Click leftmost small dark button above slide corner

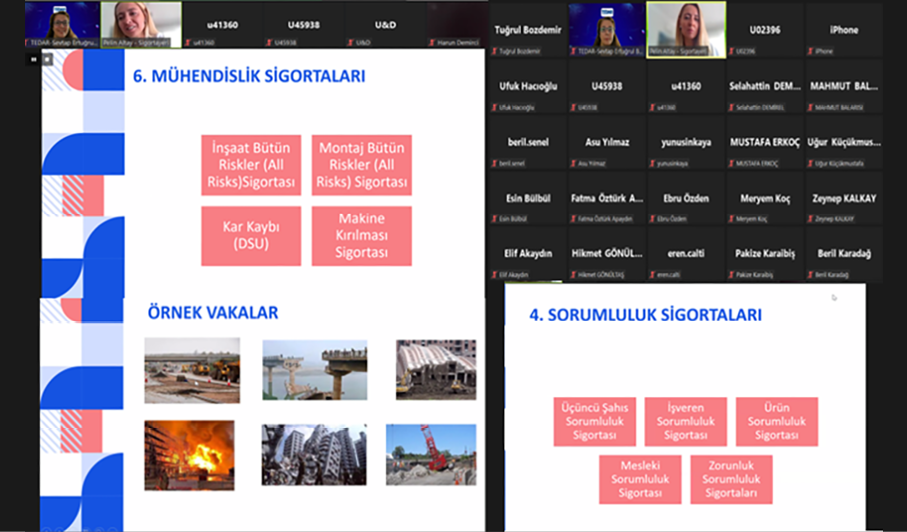pyautogui.click(x=33, y=59)
